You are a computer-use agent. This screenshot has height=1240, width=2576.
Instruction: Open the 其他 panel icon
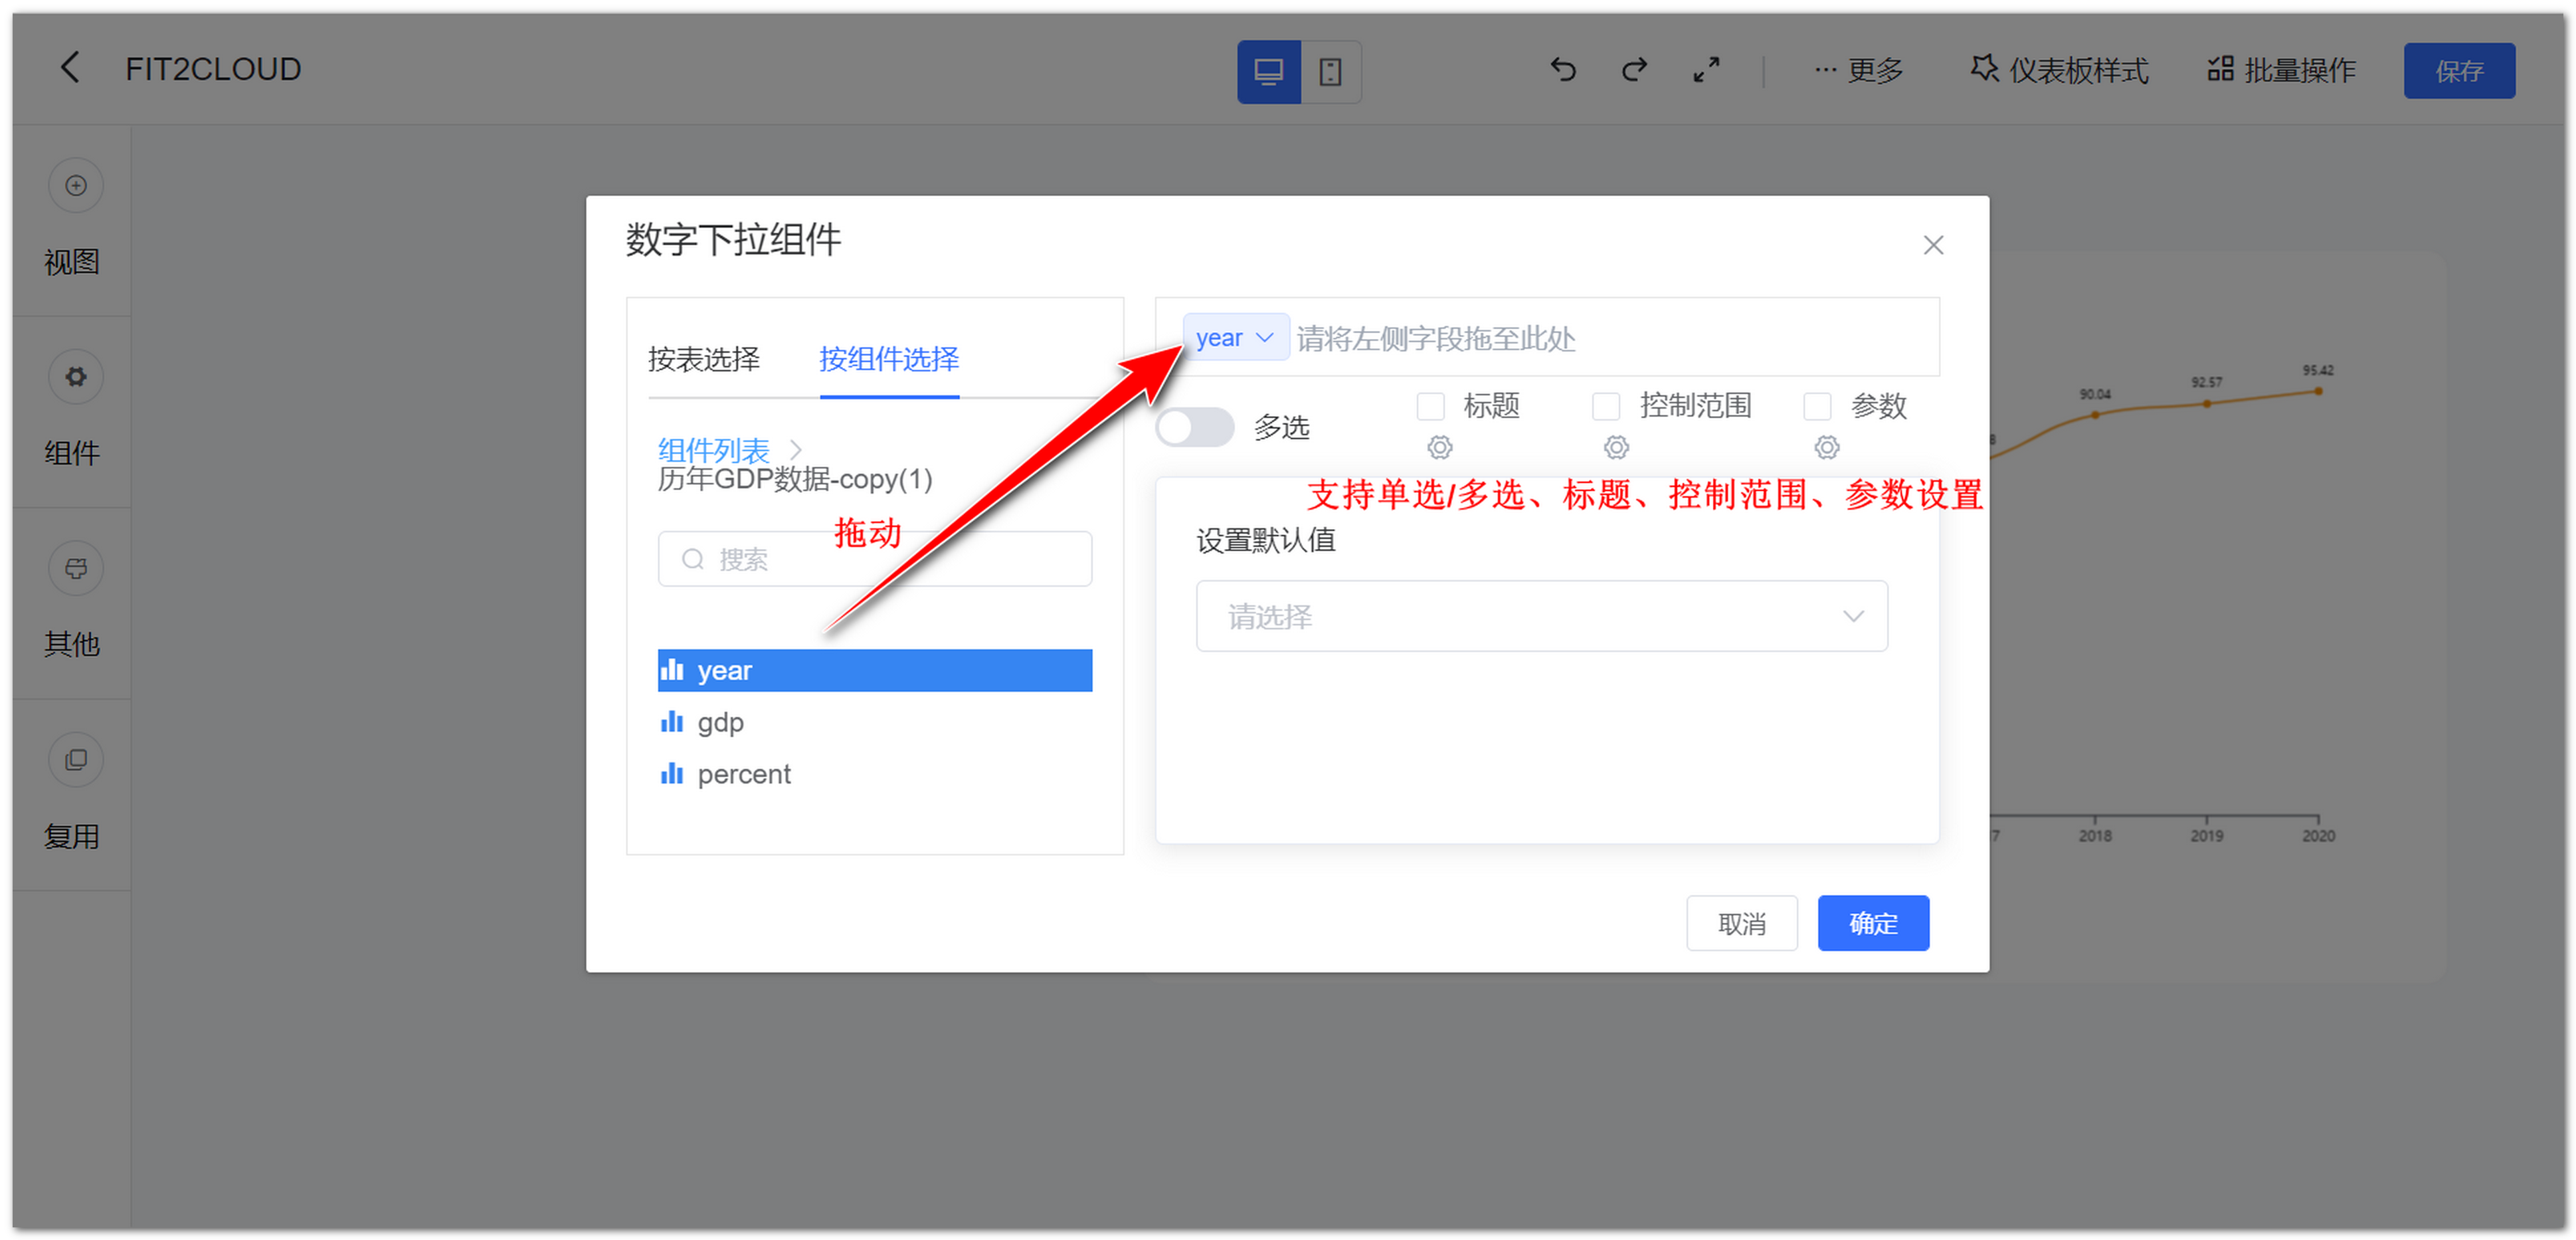[75, 568]
